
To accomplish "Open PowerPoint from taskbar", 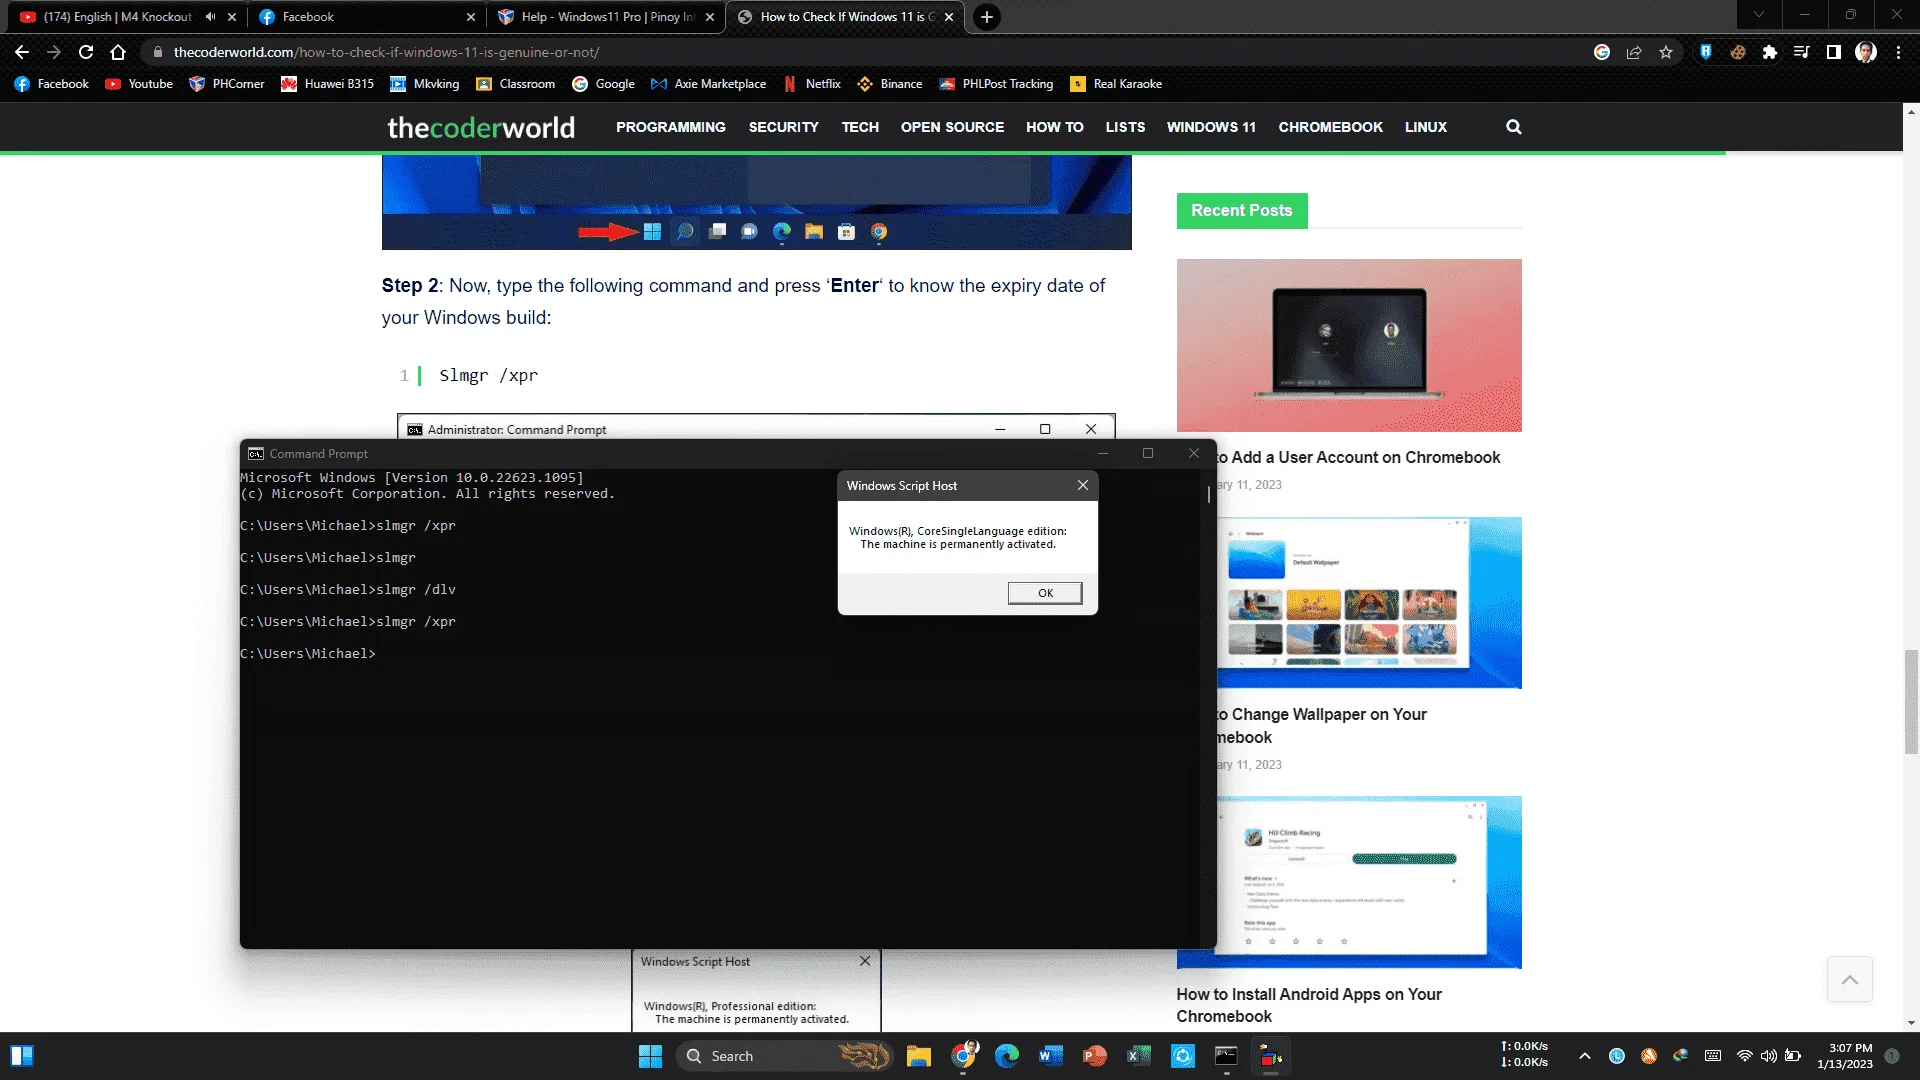I will point(1095,1056).
